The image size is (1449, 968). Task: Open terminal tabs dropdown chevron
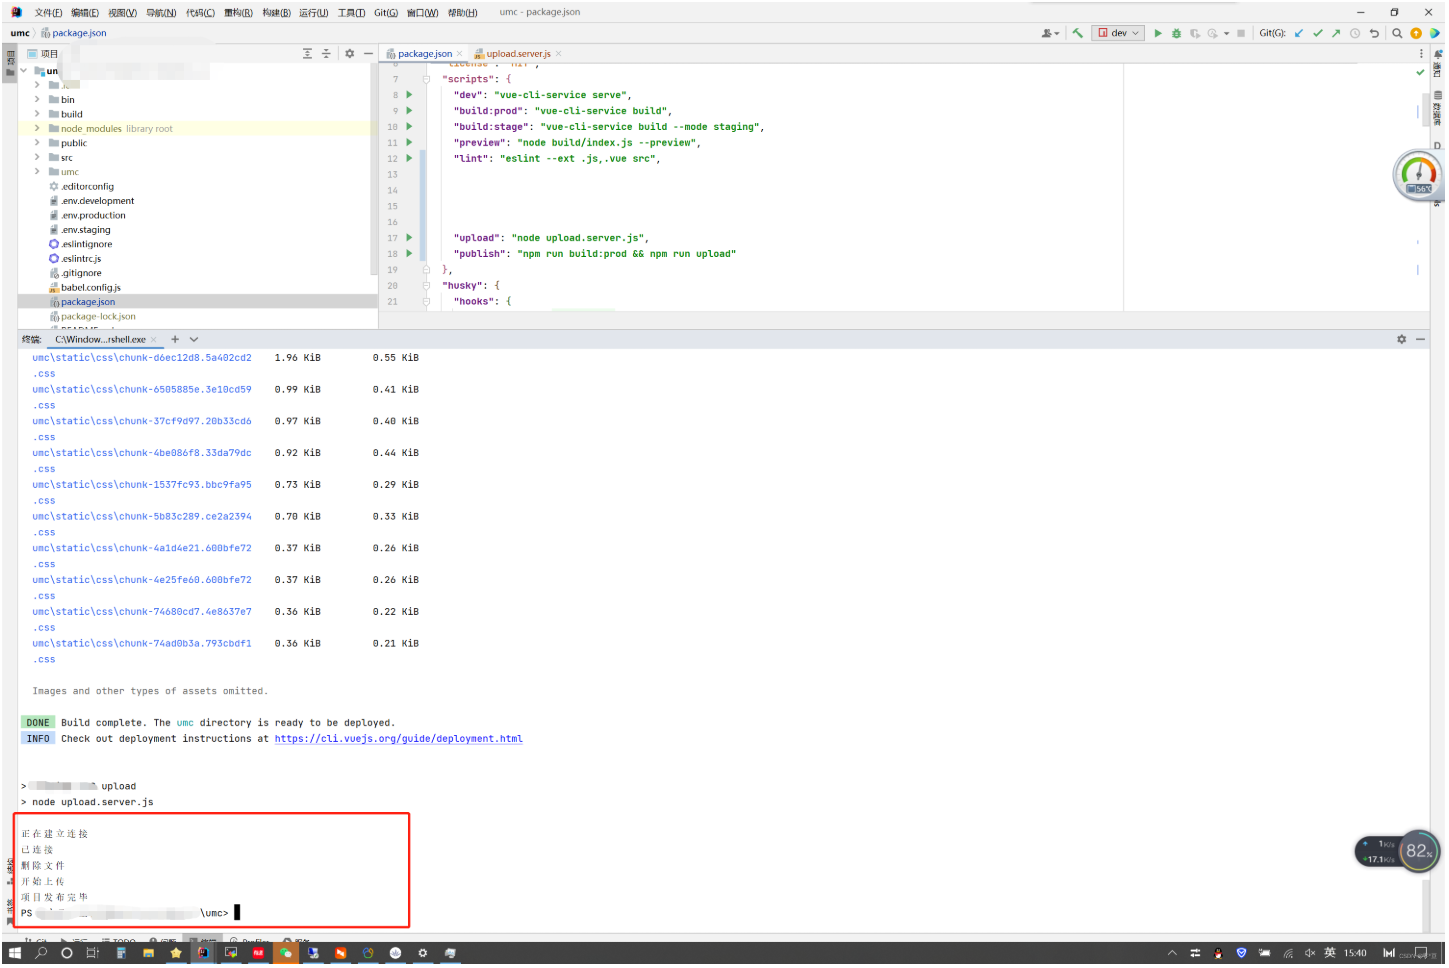point(194,340)
